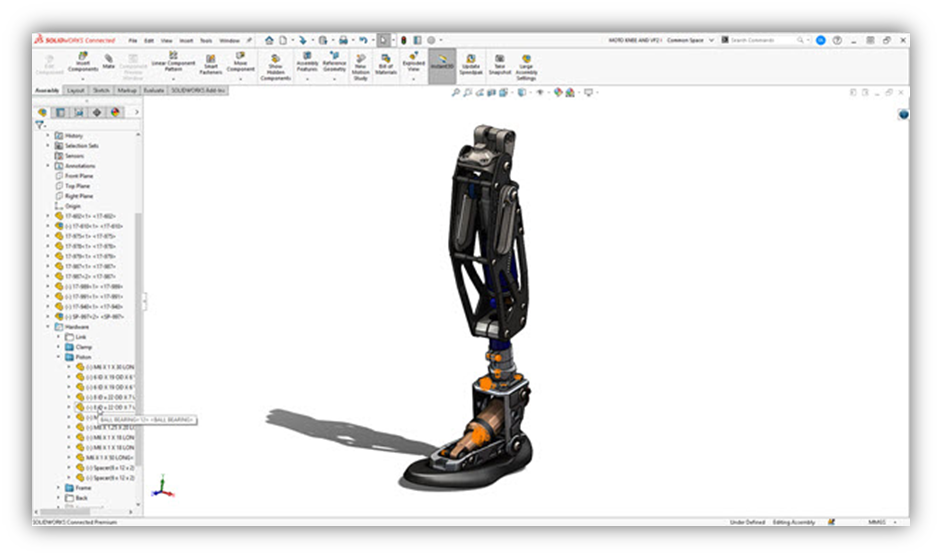Open Linear Component Pattern tool

pos(173,62)
